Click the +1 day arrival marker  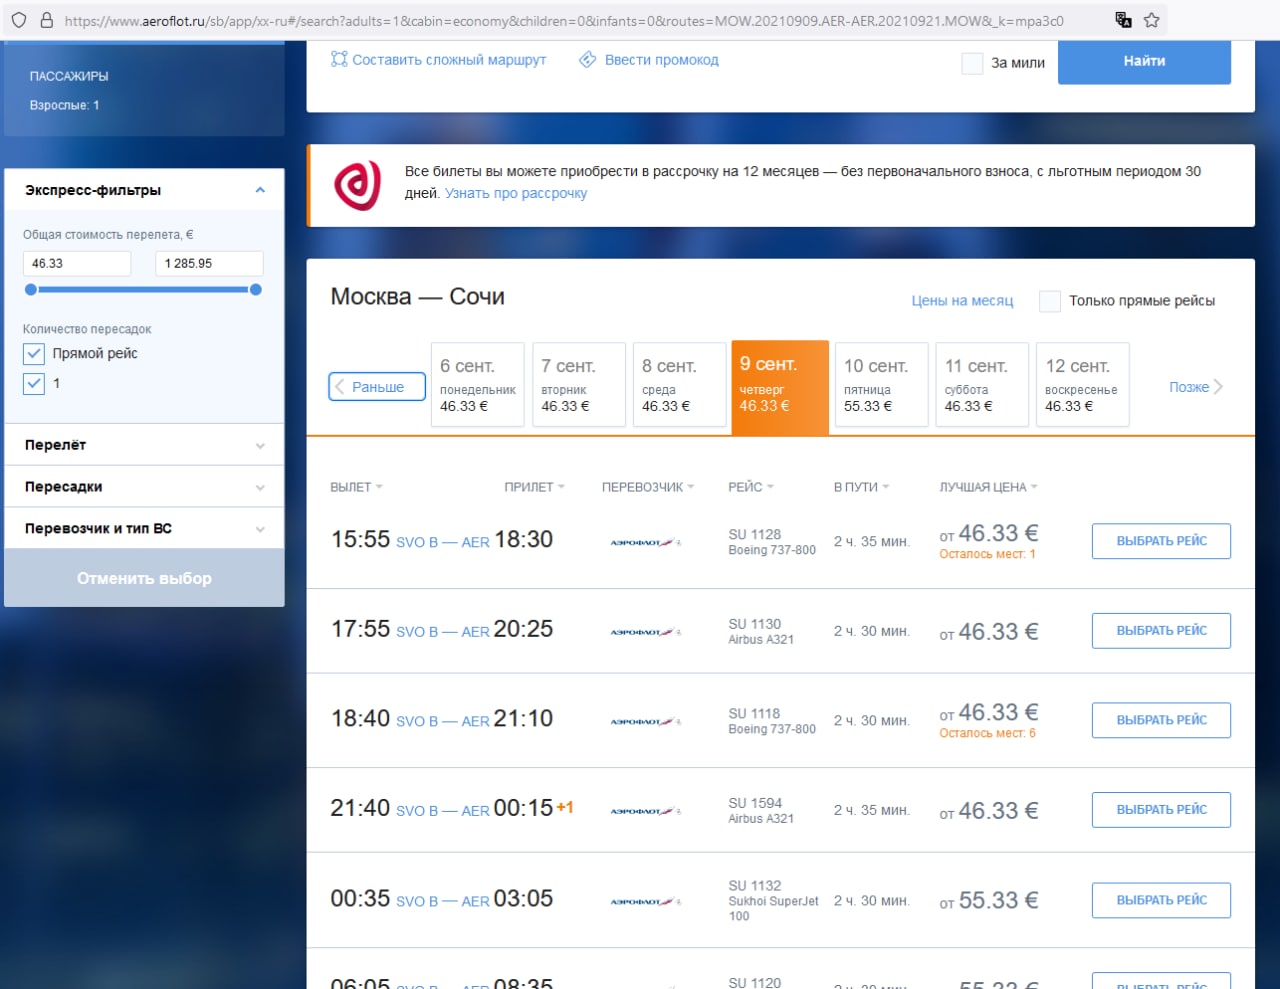(x=565, y=807)
